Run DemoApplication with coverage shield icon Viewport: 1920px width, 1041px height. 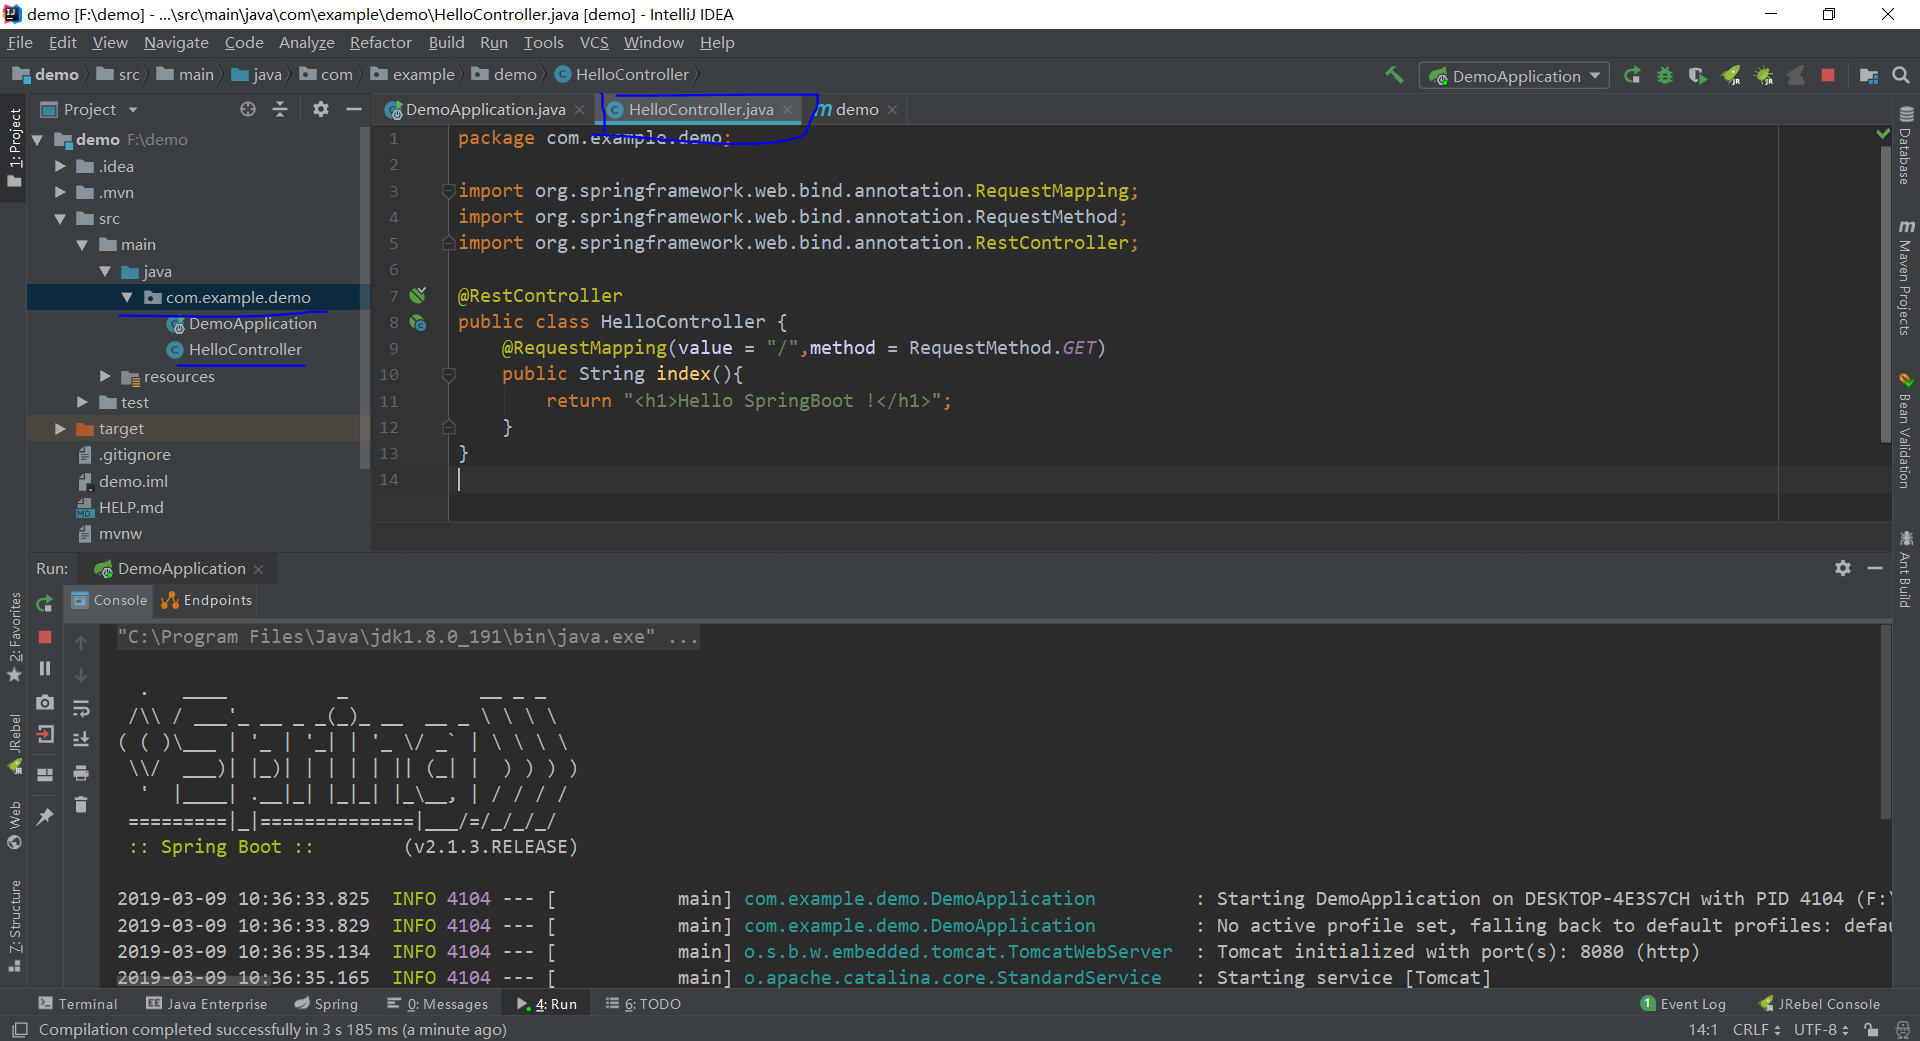click(x=1698, y=75)
